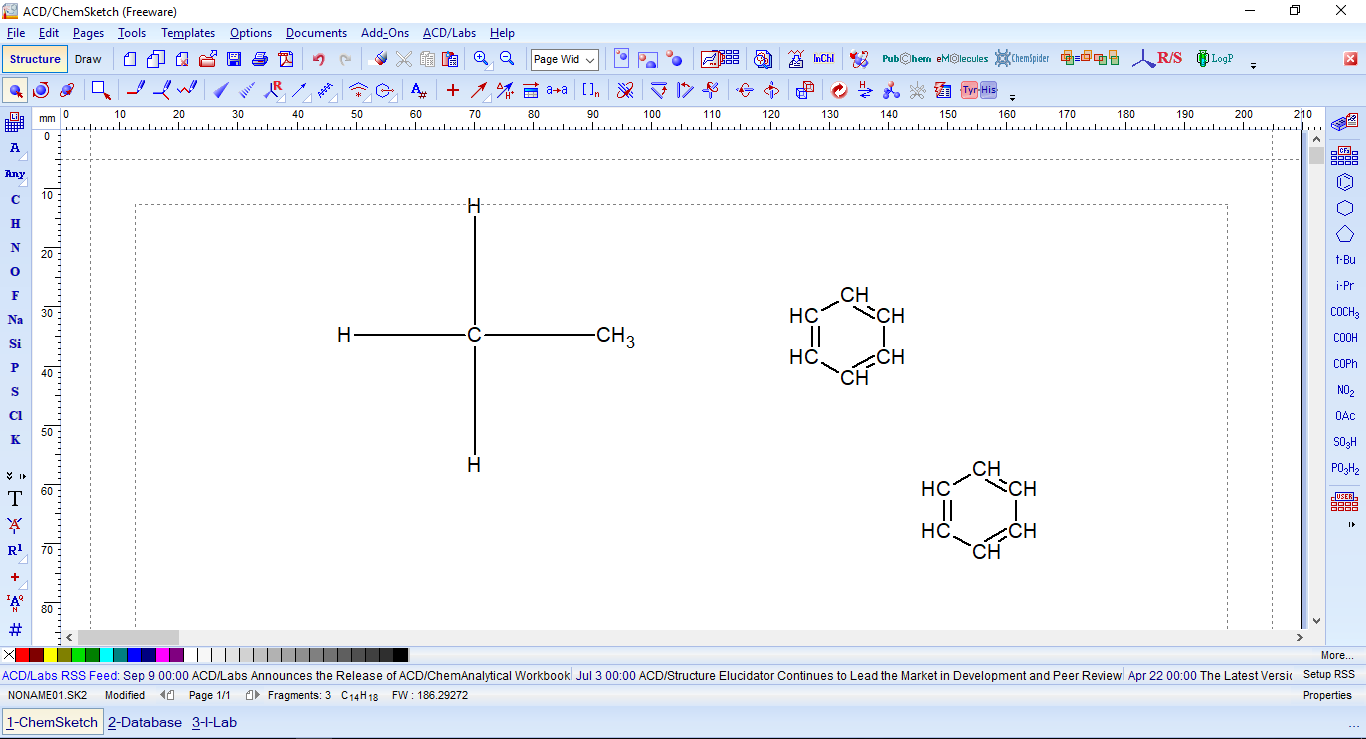
Task: Toggle the Select/Move tool
Action: (x=16, y=91)
